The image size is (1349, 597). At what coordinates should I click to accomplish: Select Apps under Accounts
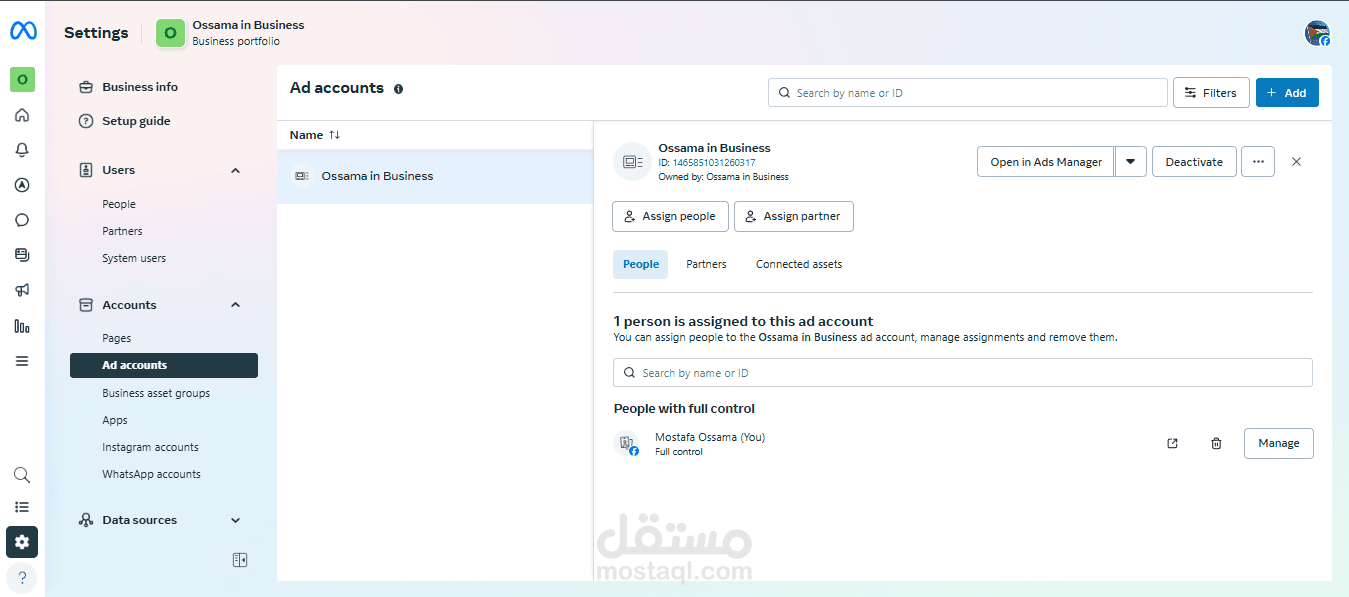pos(115,420)
